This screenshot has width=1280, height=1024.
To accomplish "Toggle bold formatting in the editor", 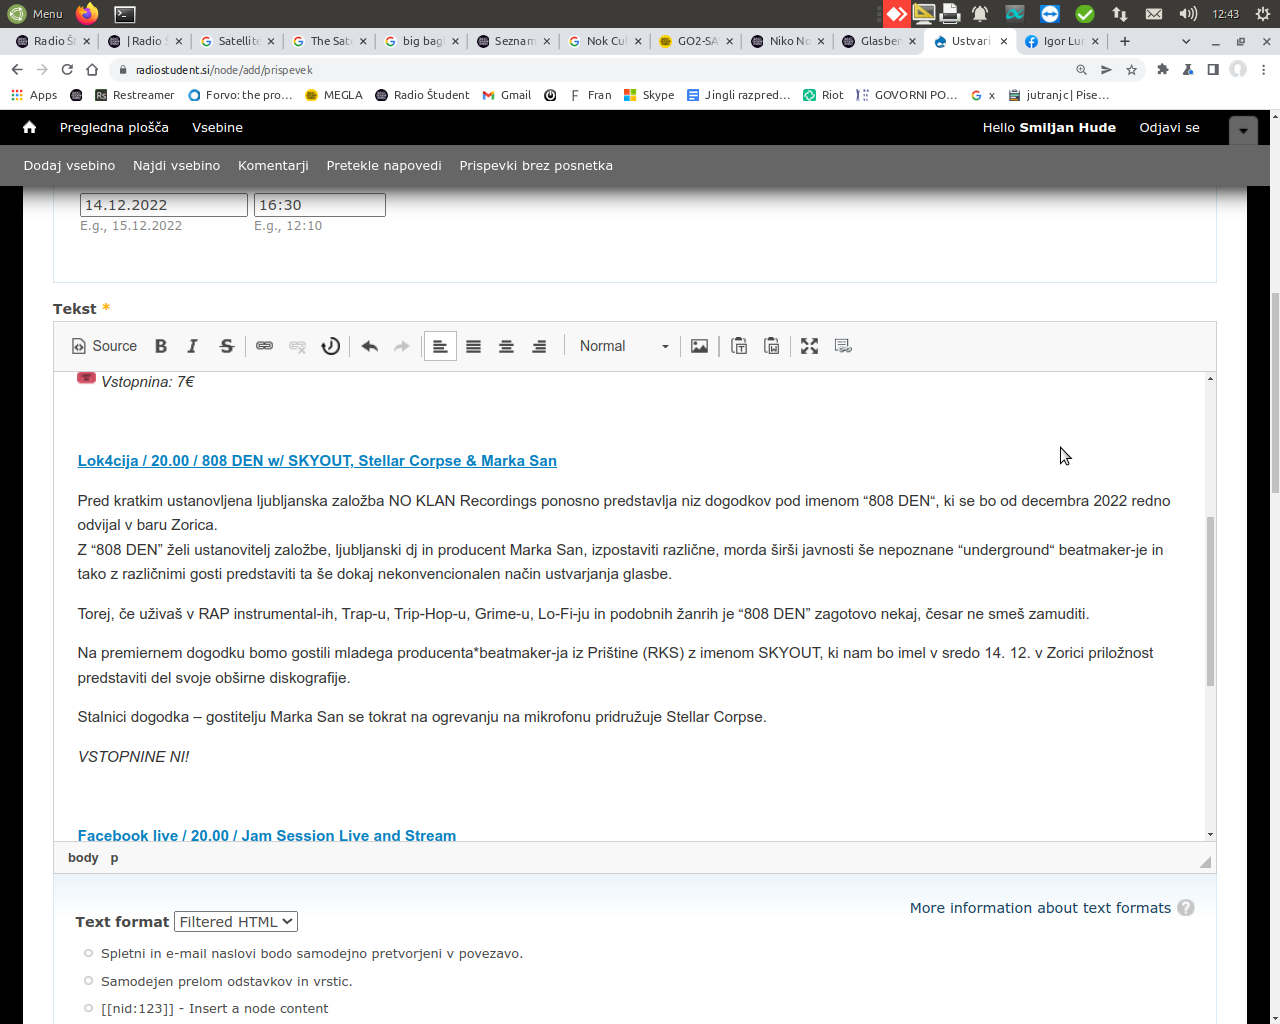I will coord(161,346).
